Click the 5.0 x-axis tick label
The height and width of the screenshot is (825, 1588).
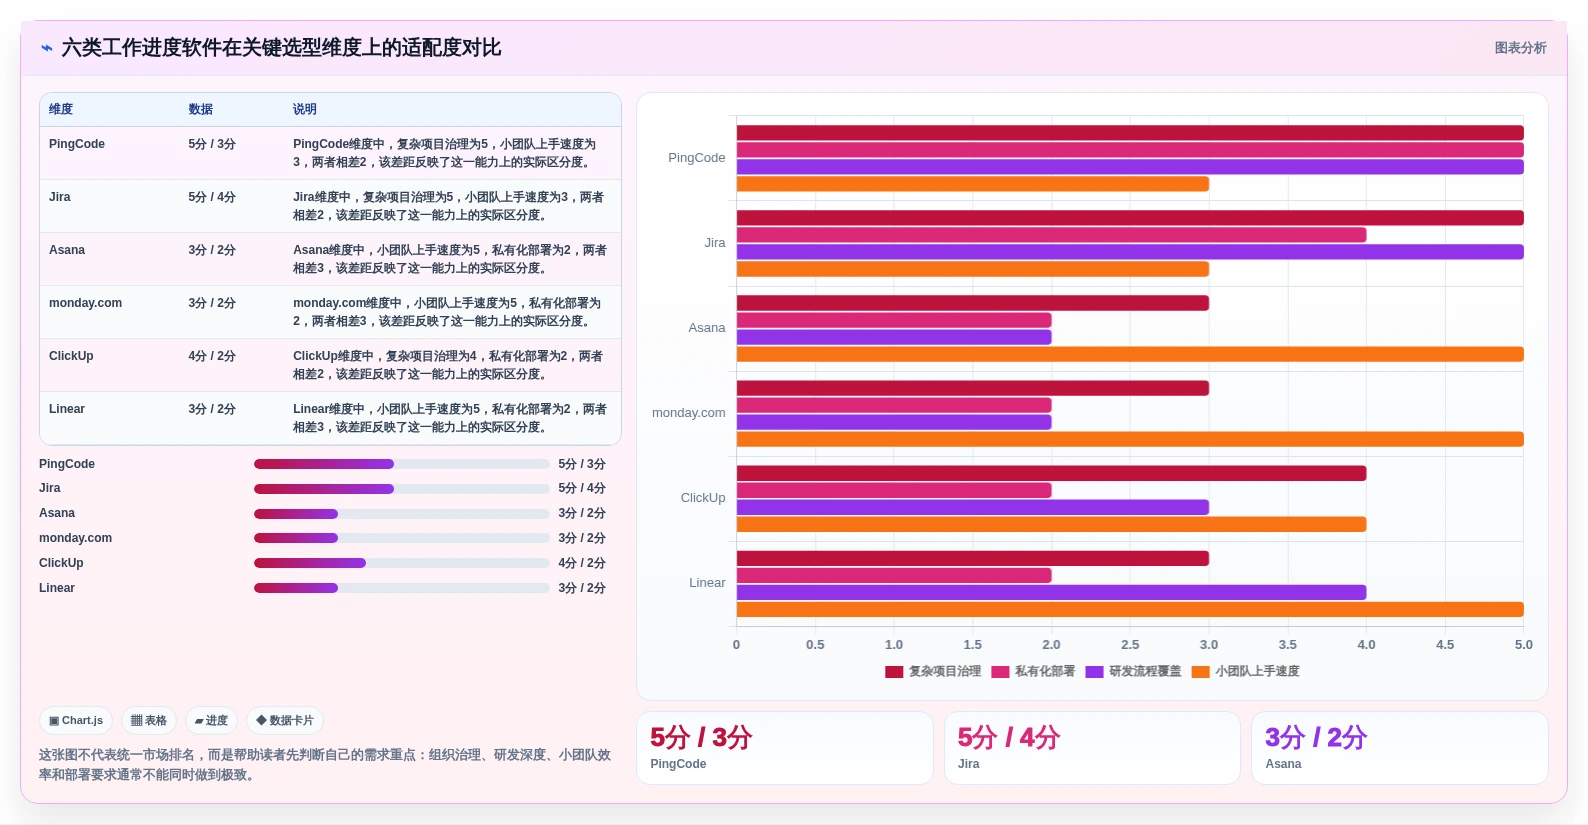[x=1523, y=645]
